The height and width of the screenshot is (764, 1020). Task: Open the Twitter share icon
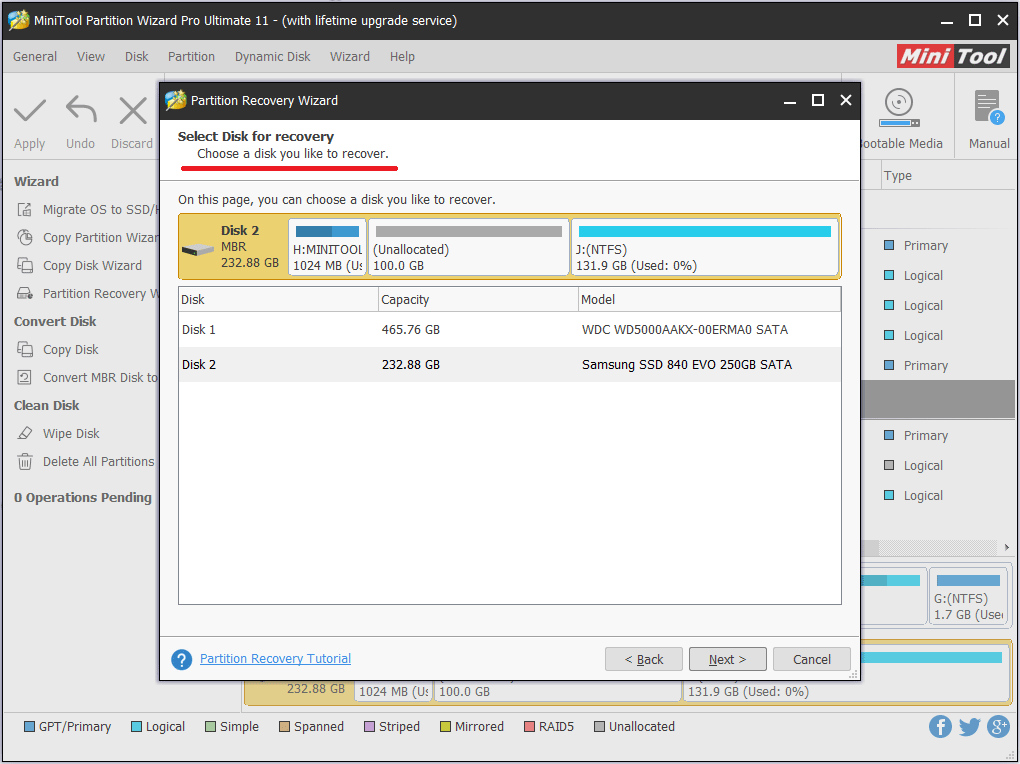[x=969, y=726]
